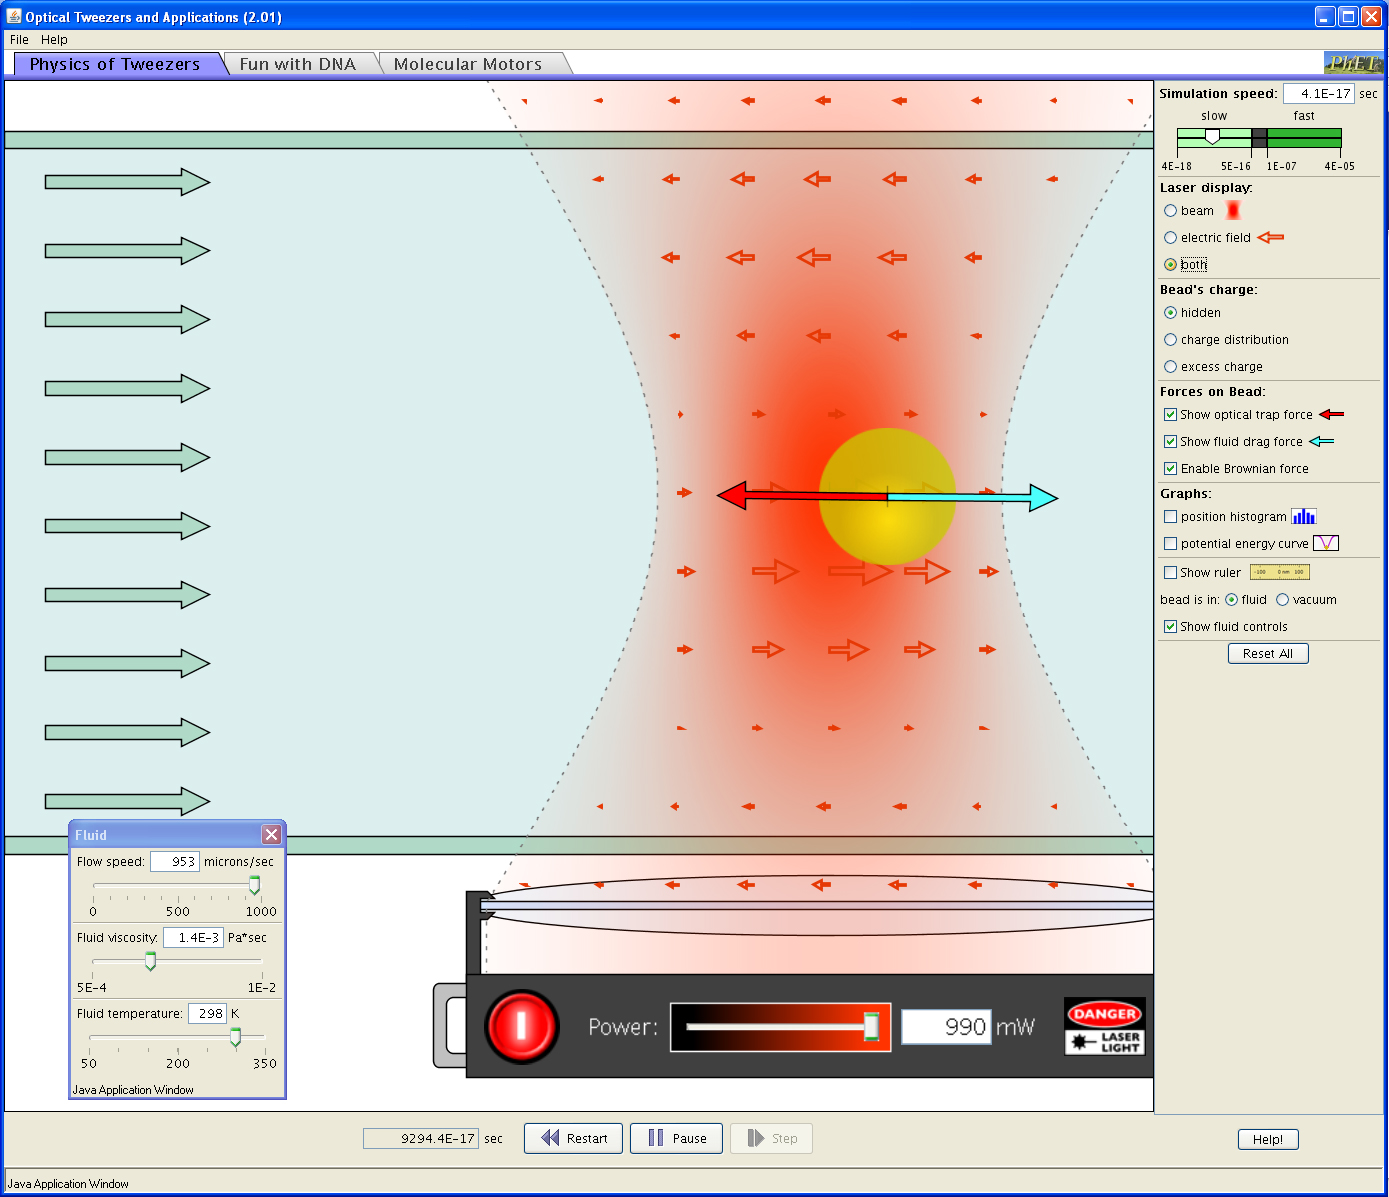
Task: Uncheck Enable Brownian force
Action: 1170,468
